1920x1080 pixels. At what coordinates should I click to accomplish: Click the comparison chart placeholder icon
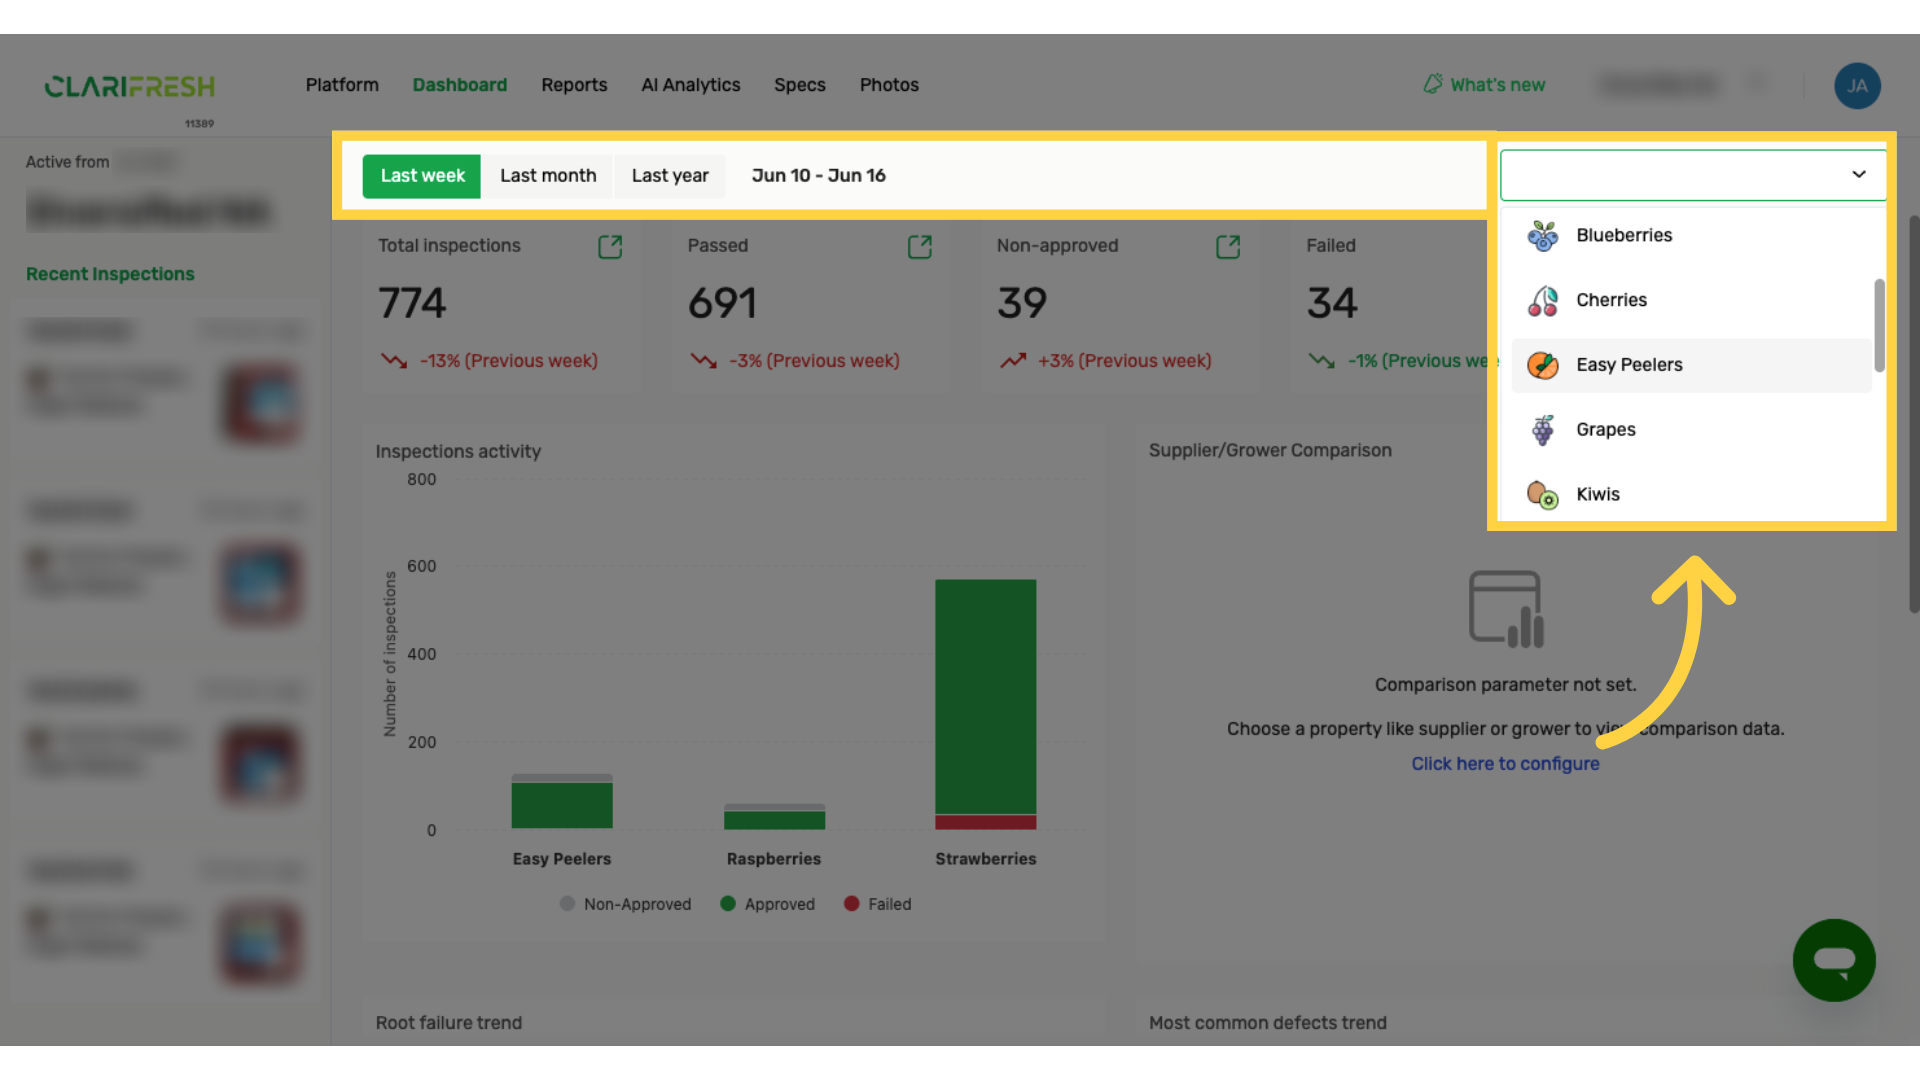1505,609
